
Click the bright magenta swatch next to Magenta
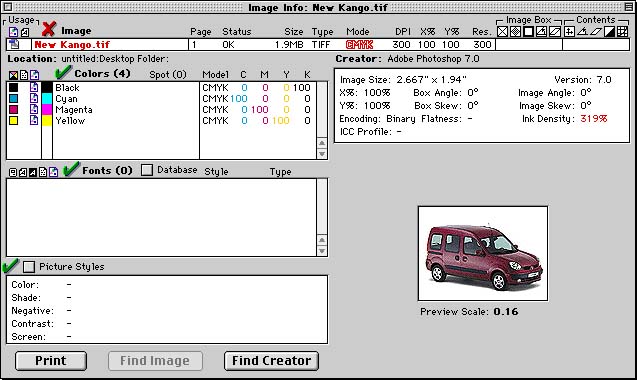point(47,109)
